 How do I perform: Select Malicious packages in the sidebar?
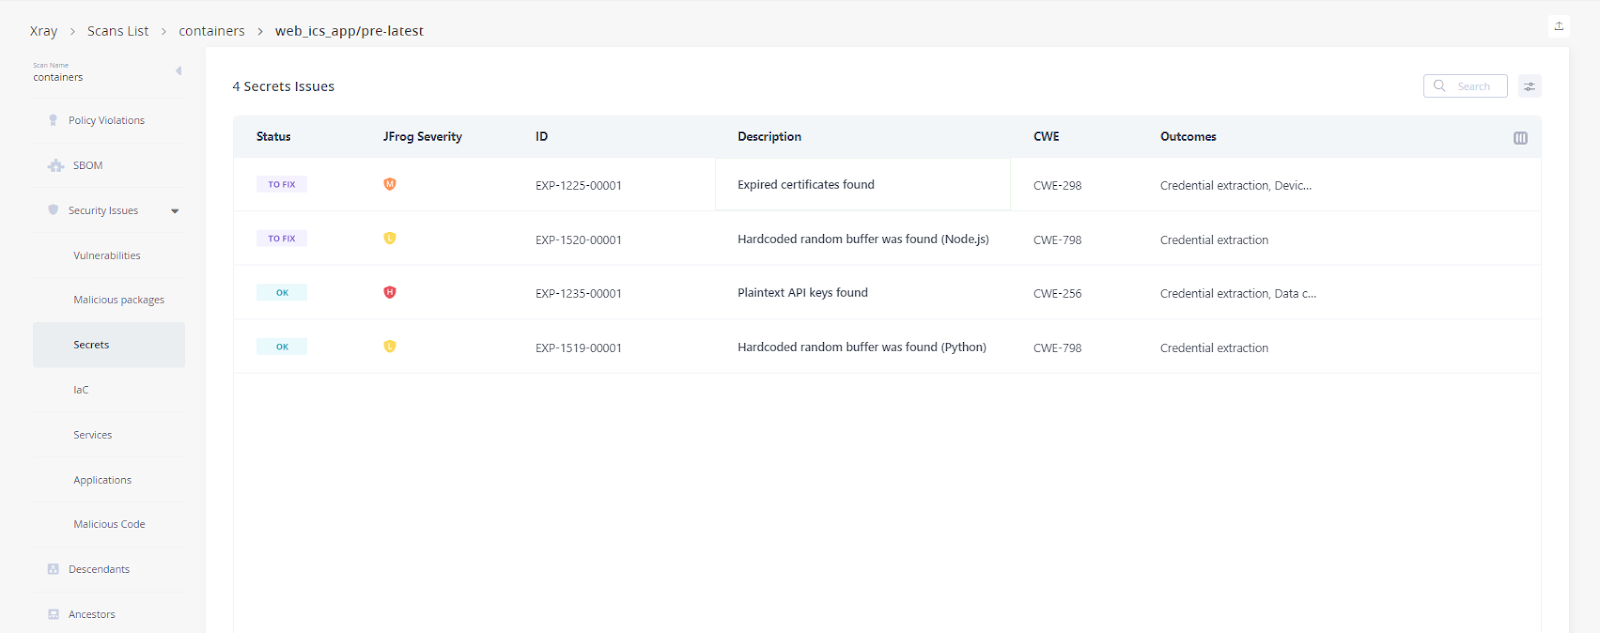click(x=118, y=300)
